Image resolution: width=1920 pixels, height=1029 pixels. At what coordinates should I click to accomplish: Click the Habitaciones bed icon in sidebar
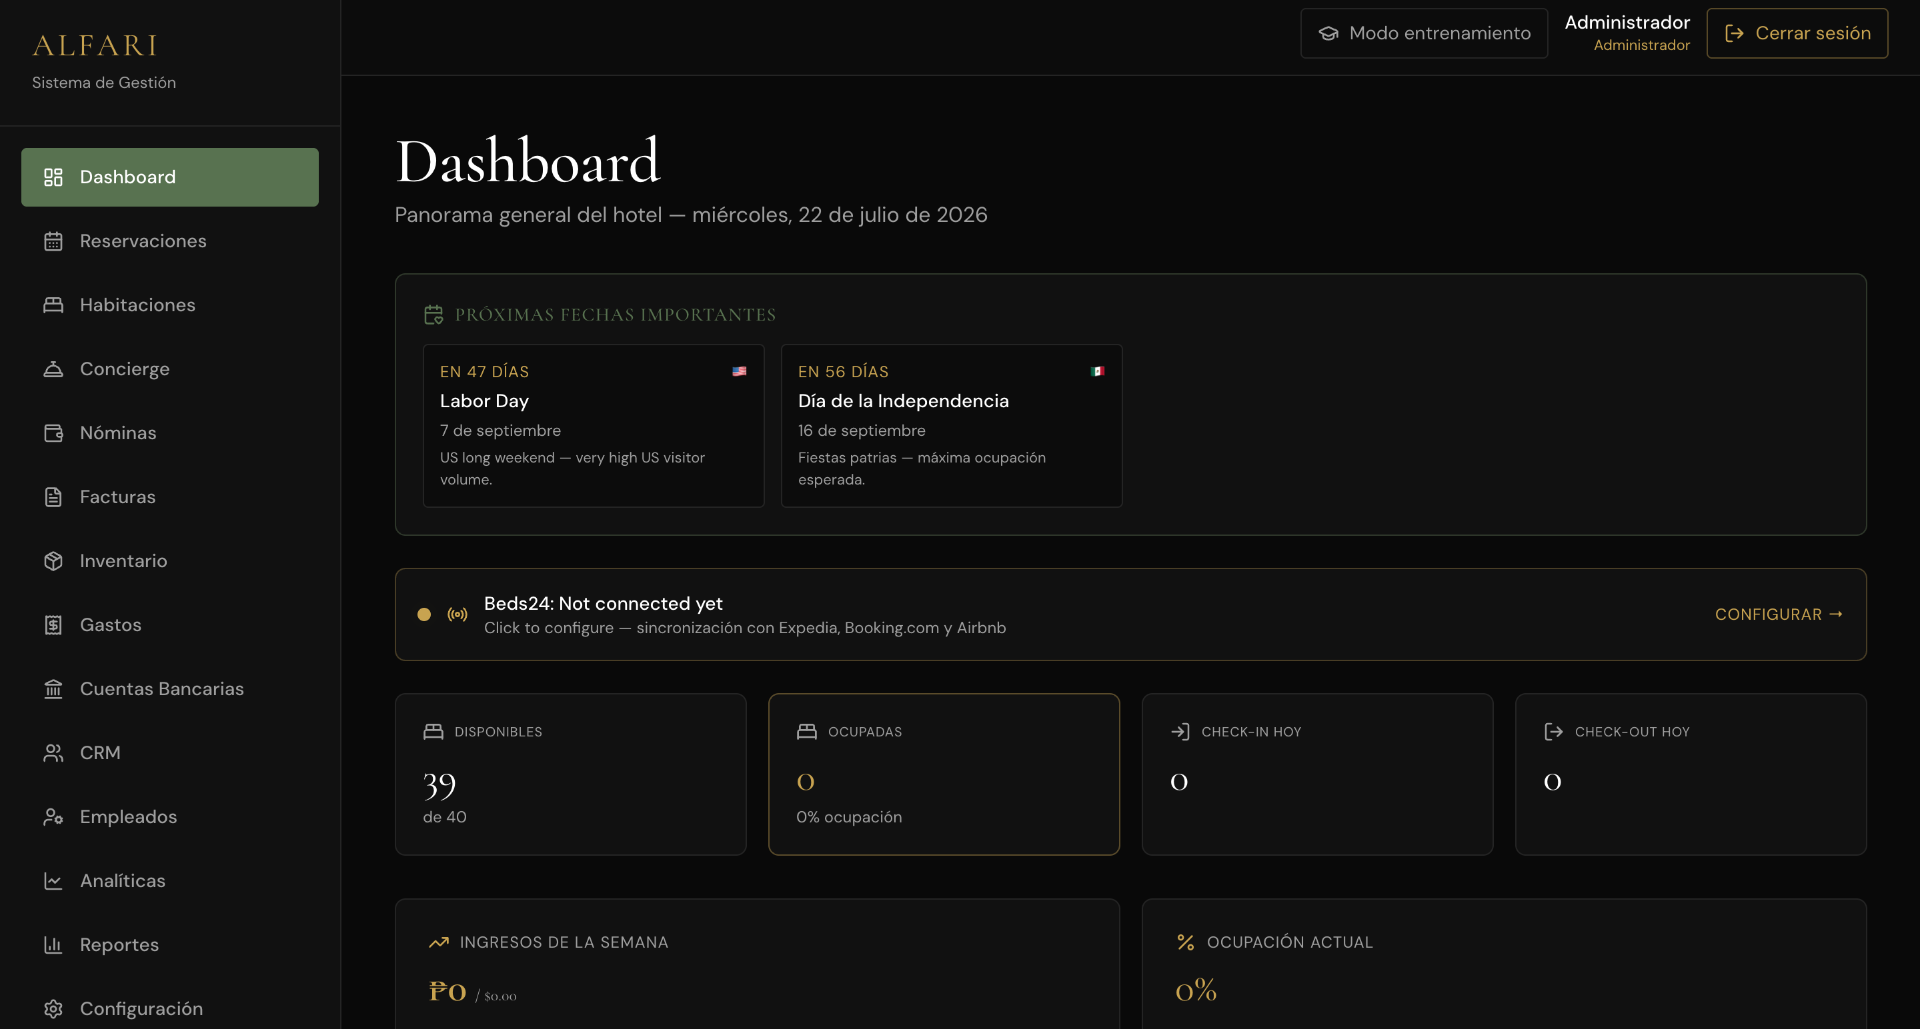[53, 305]
